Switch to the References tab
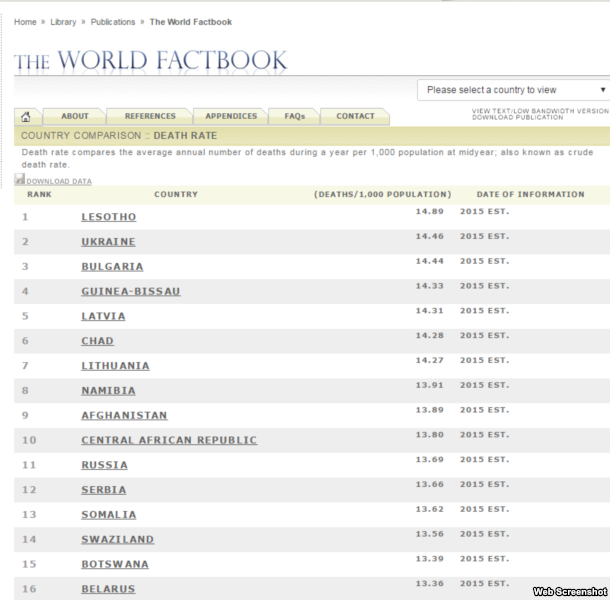Viewport: 610px width, 600px height. tap(150, 116)
